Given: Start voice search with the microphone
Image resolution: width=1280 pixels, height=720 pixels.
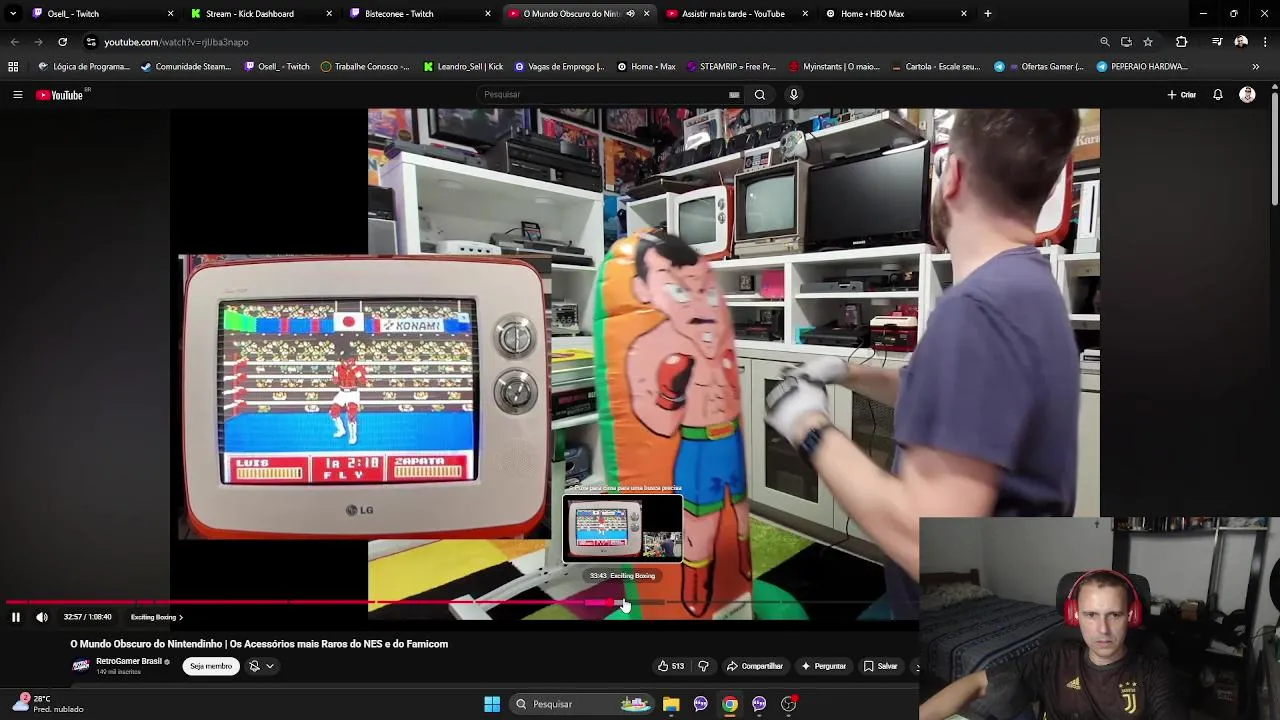Looking at the screenshot, I should tap(794, 95).
